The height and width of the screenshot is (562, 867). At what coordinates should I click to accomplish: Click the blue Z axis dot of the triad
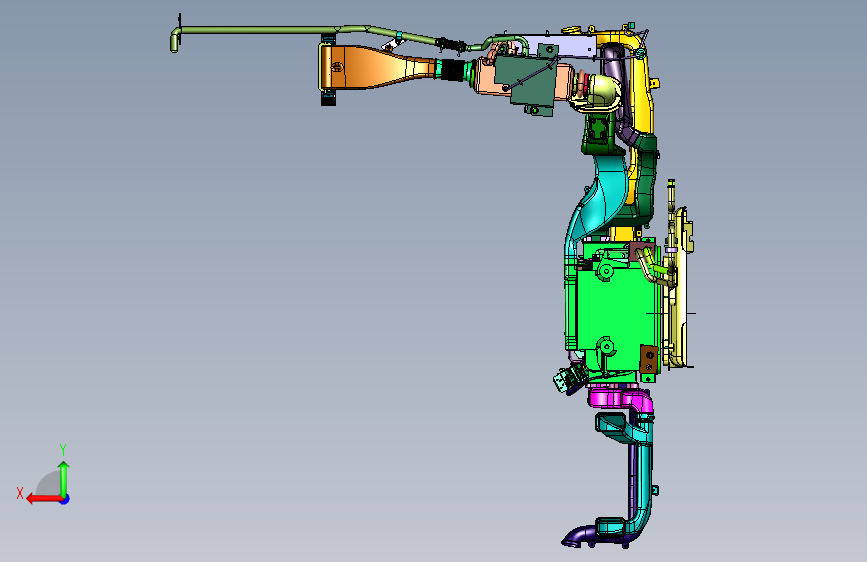[65, 499]
